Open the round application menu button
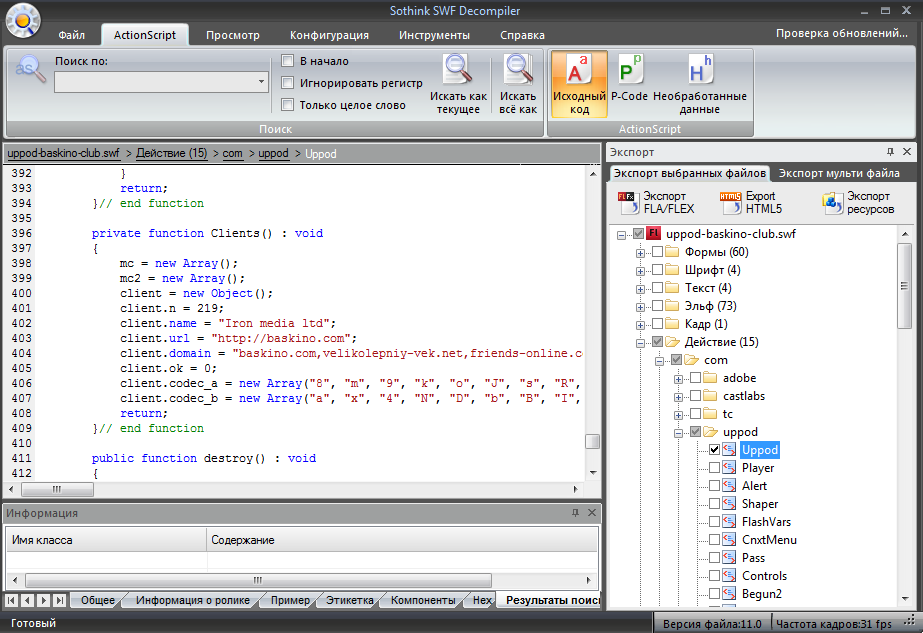Image resolution: width=923 pixels, height=633 pixels. click(22, 17)
